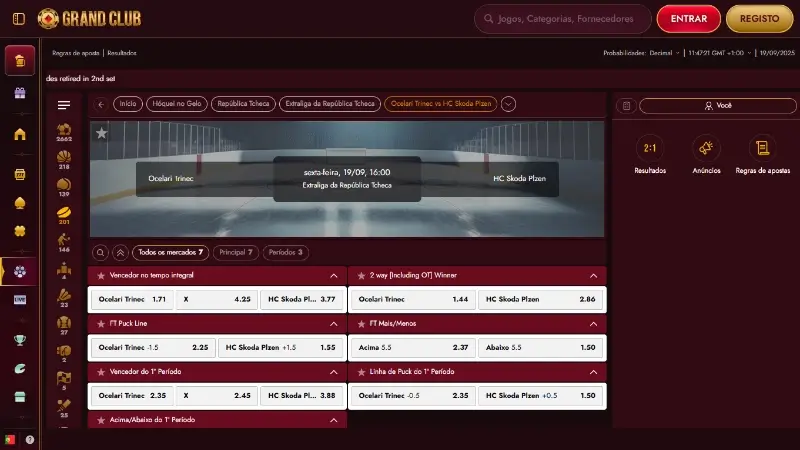Expand the match selector chevron after breadcrumb
The height and width of the screenshot is (450, 800).
(508, 104)
